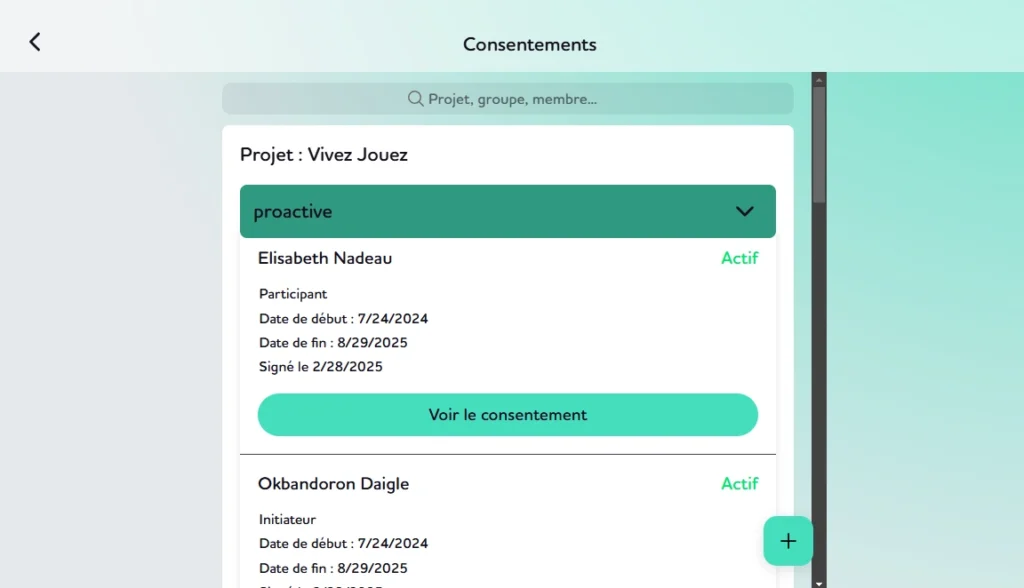Open Voir le consentement for Elisabeth Nadeau
This screenshot has height=588, width=1024.
507,415
